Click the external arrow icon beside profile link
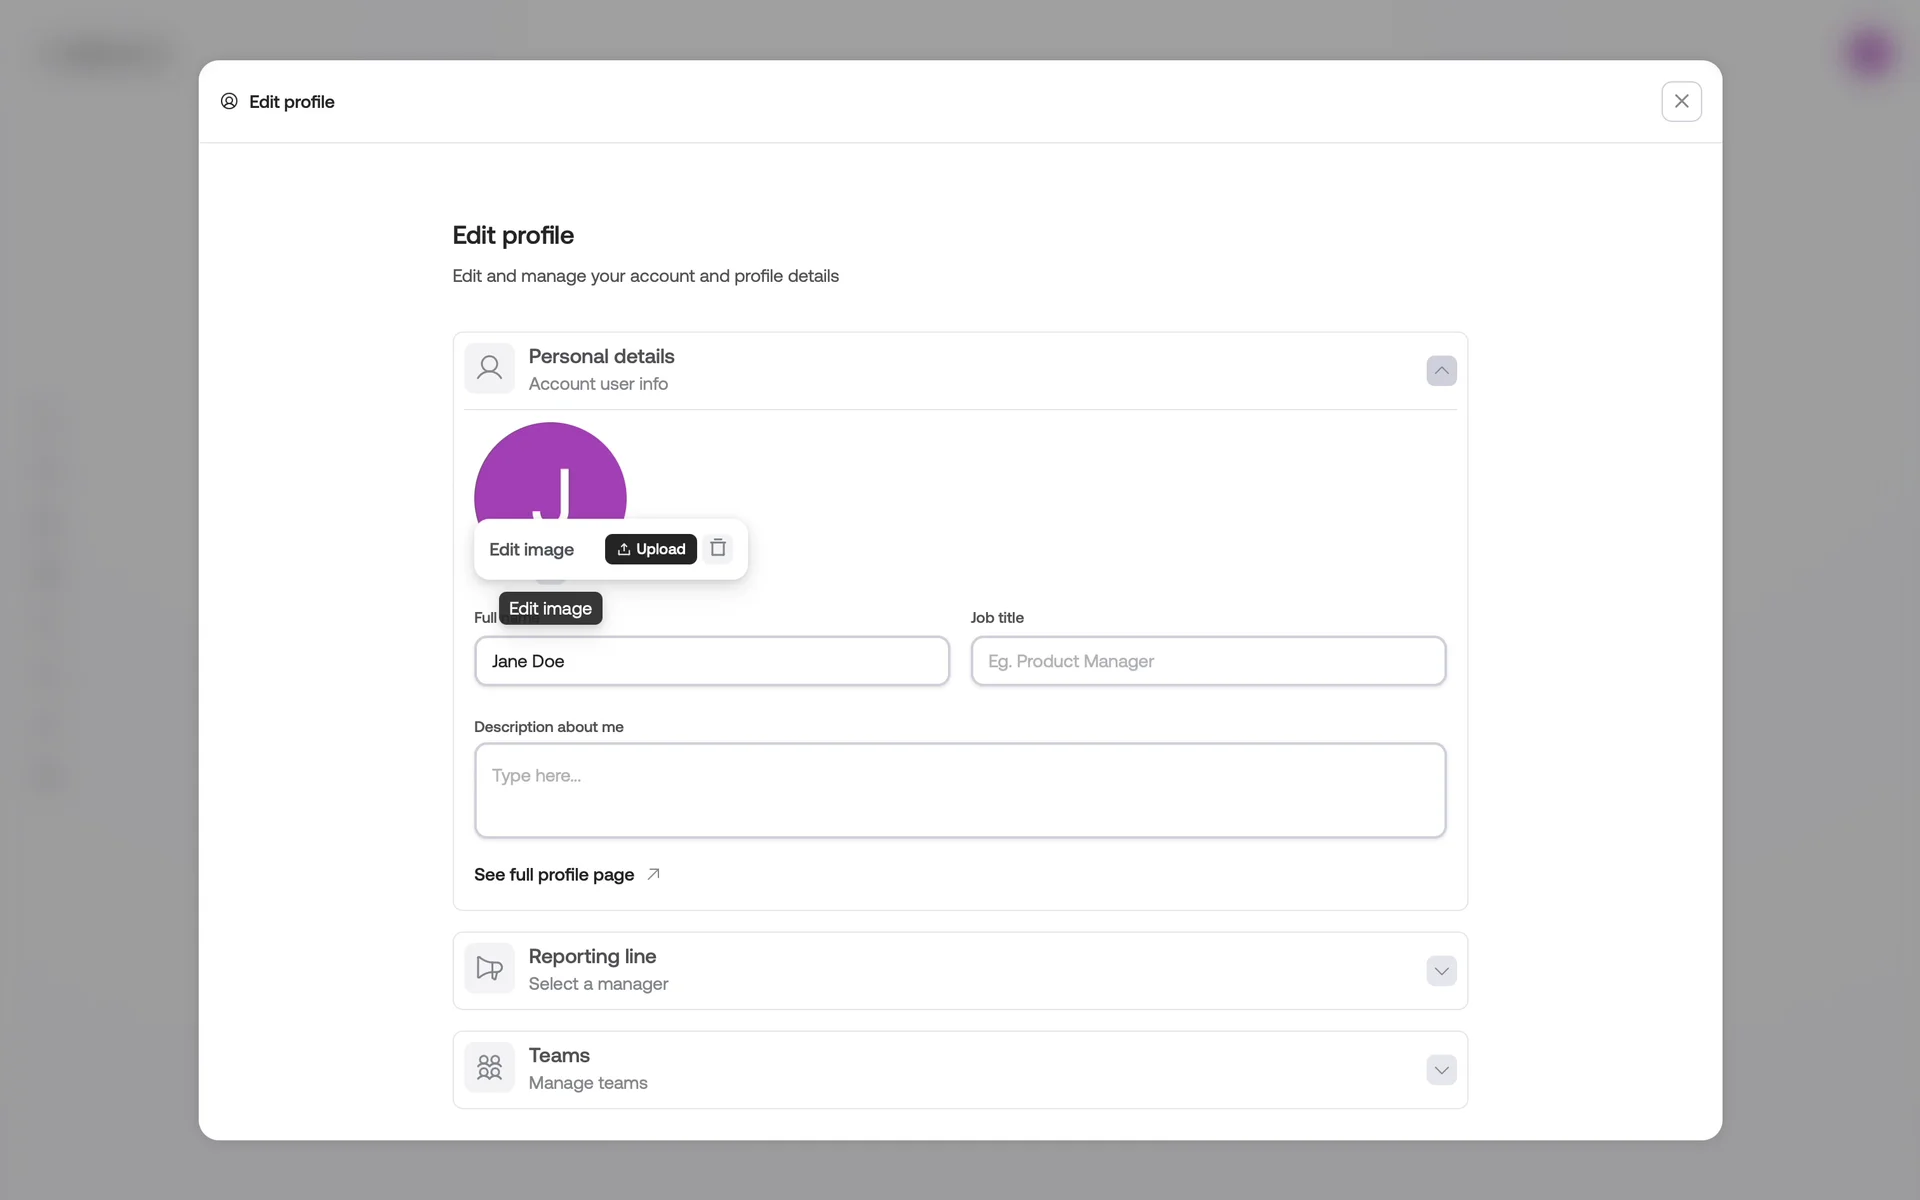Image resolution: width=1920 pixels, height=1200 pixels. tap(653, 874)
